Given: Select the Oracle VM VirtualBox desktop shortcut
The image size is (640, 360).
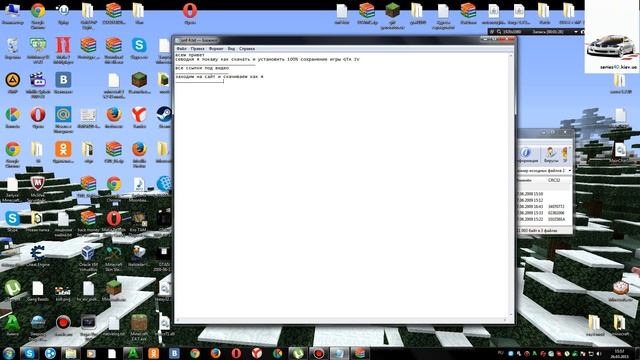Looking at the screenshot, I should [x=88, y=258].
